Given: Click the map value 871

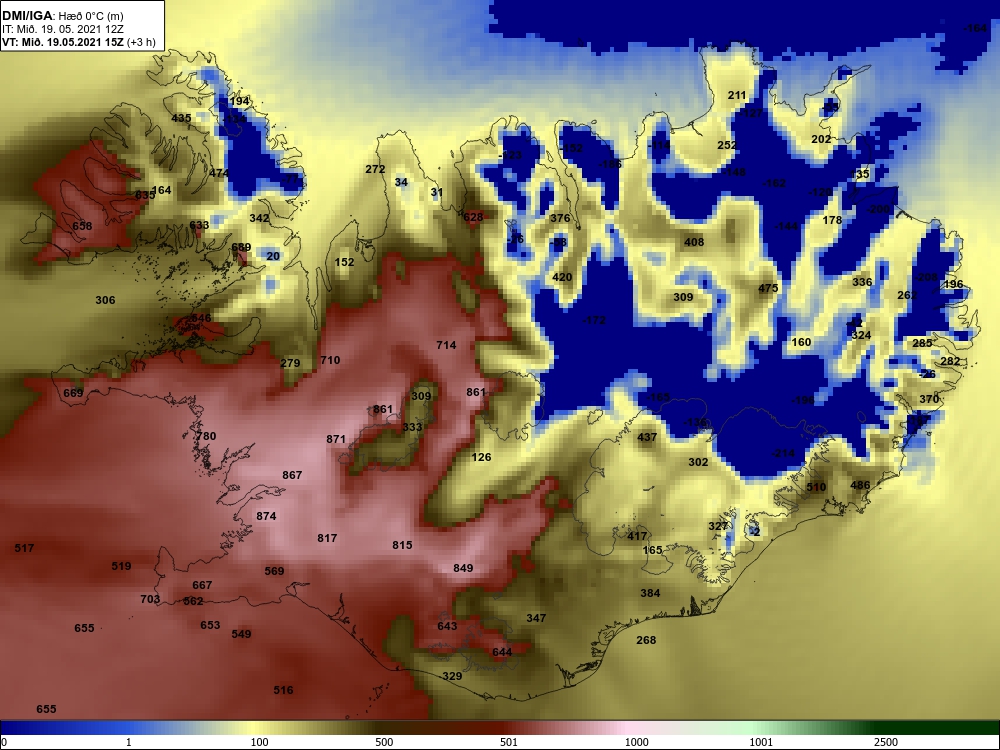Looking at the screenshot, I should pos(336,439).
